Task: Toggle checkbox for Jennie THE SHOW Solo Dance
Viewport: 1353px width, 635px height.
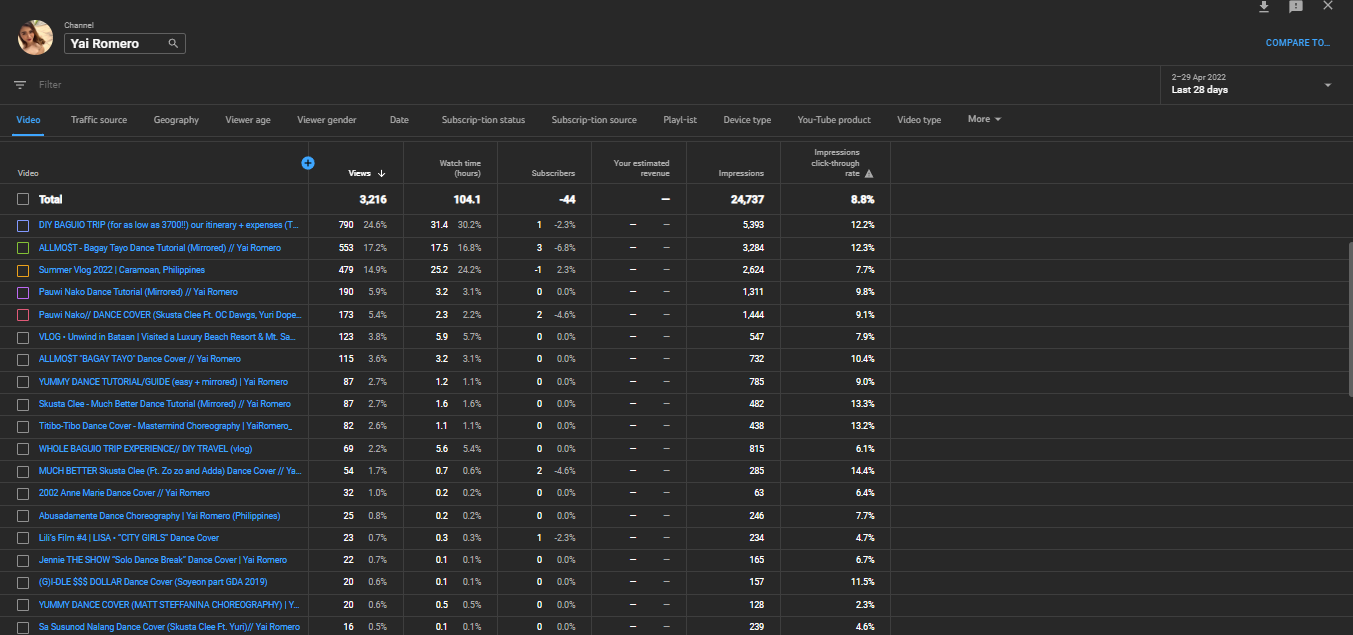Action: [x=23, y=560]
